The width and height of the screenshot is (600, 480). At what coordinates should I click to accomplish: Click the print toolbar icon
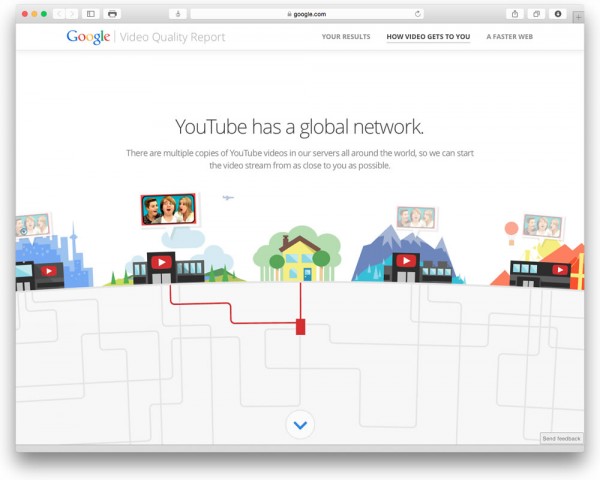click(x=112, y=14)
